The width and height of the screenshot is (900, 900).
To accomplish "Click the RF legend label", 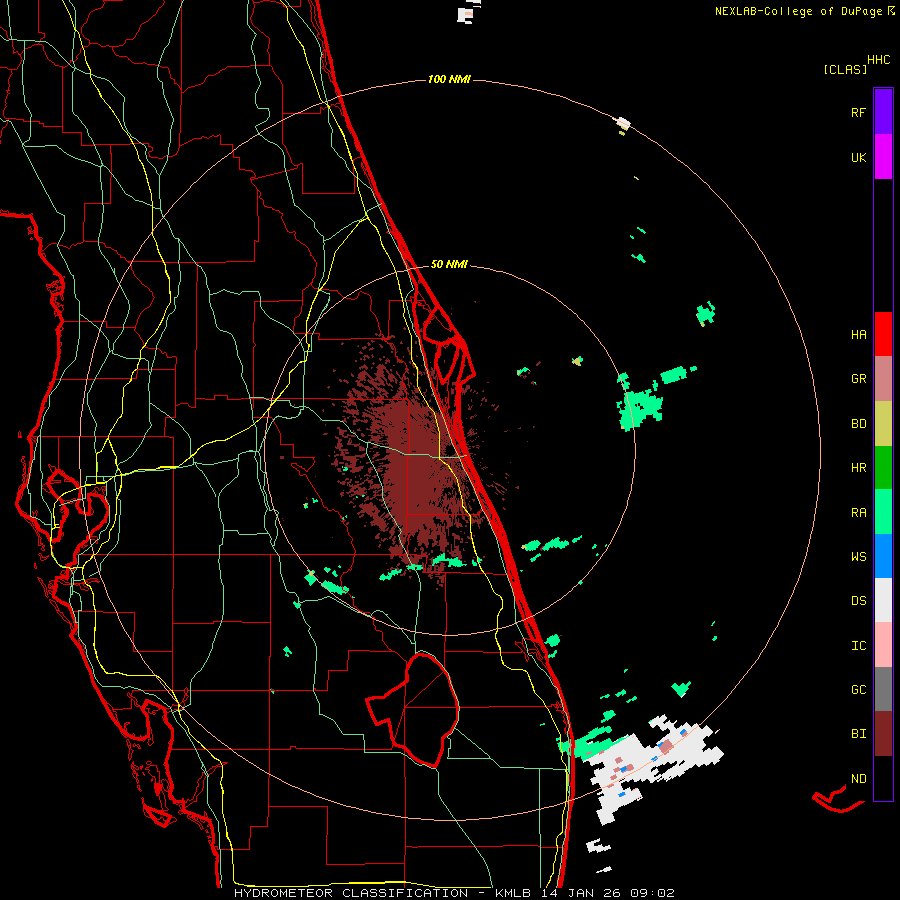I will point(858,112).
